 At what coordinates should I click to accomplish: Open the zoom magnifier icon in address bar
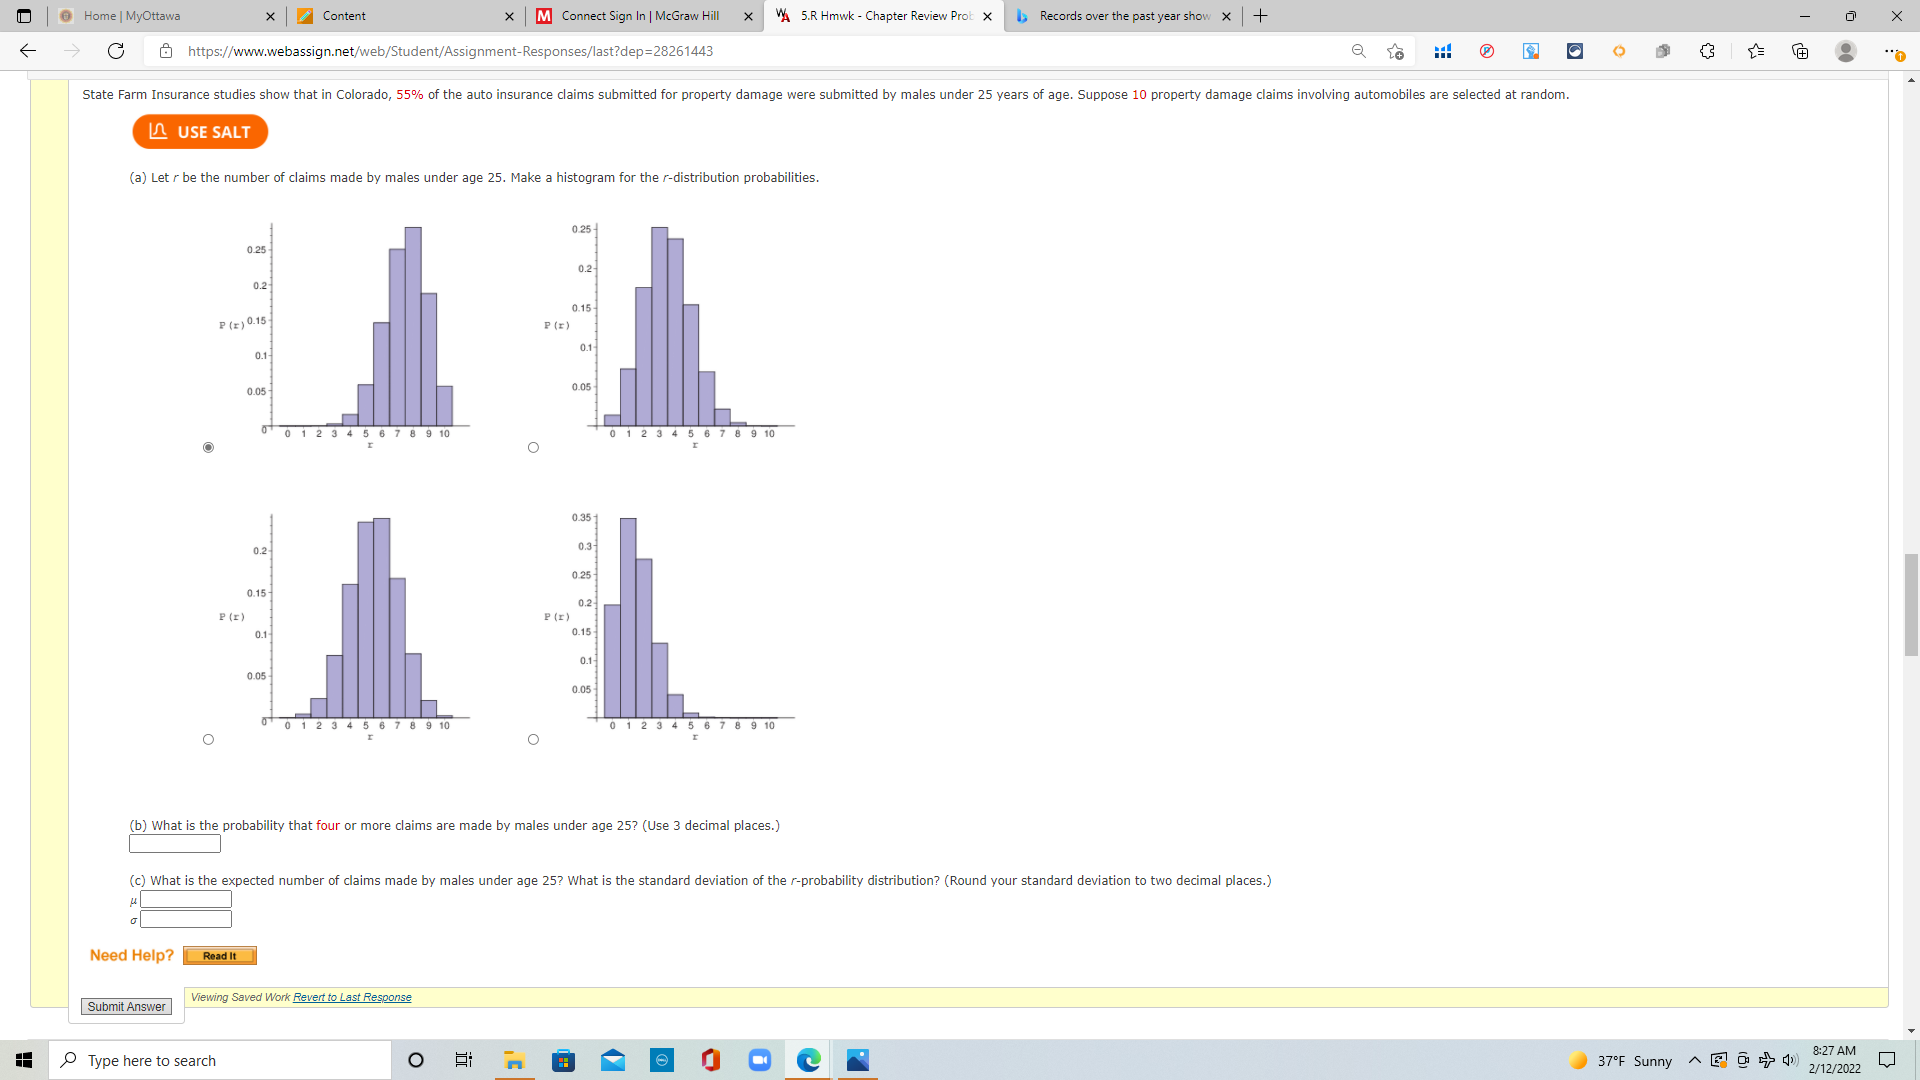point(1358,51)
